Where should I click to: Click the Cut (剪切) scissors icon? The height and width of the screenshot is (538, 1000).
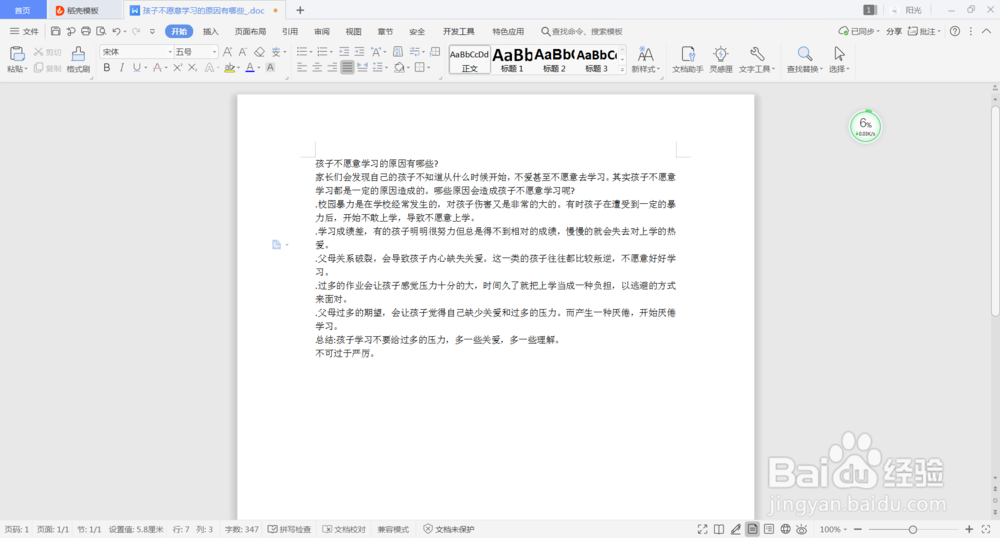point(38,52)
